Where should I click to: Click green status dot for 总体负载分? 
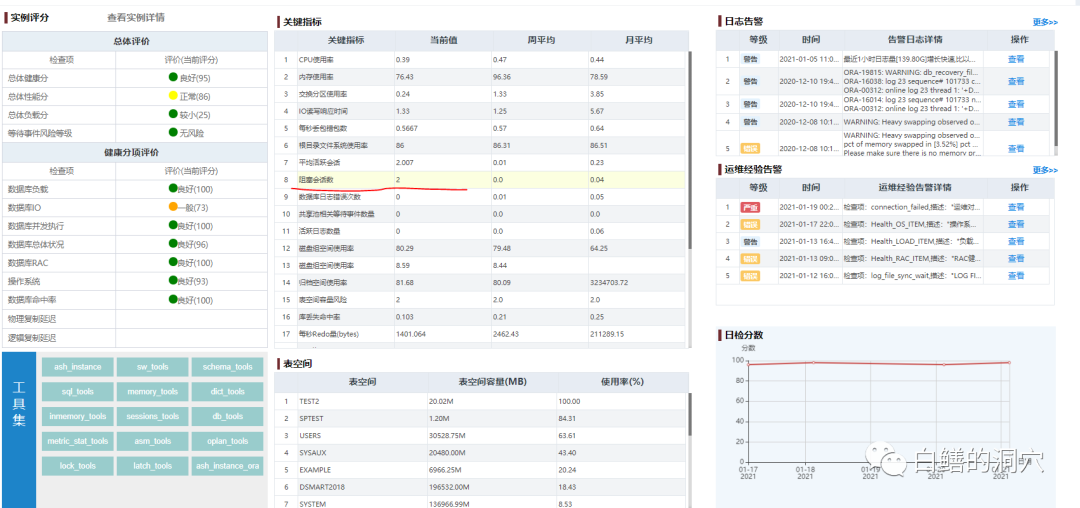click(x=173, y=114)
